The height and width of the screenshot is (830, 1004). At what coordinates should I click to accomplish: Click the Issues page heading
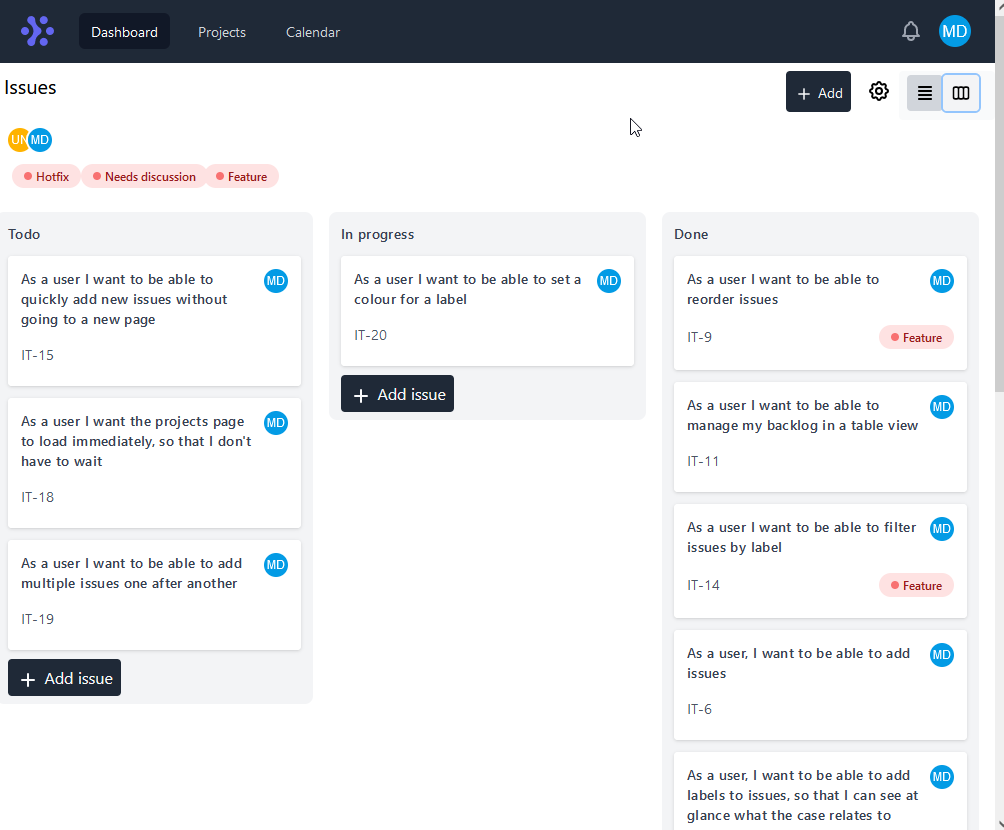pyautogui.click(x=30, y=87)
